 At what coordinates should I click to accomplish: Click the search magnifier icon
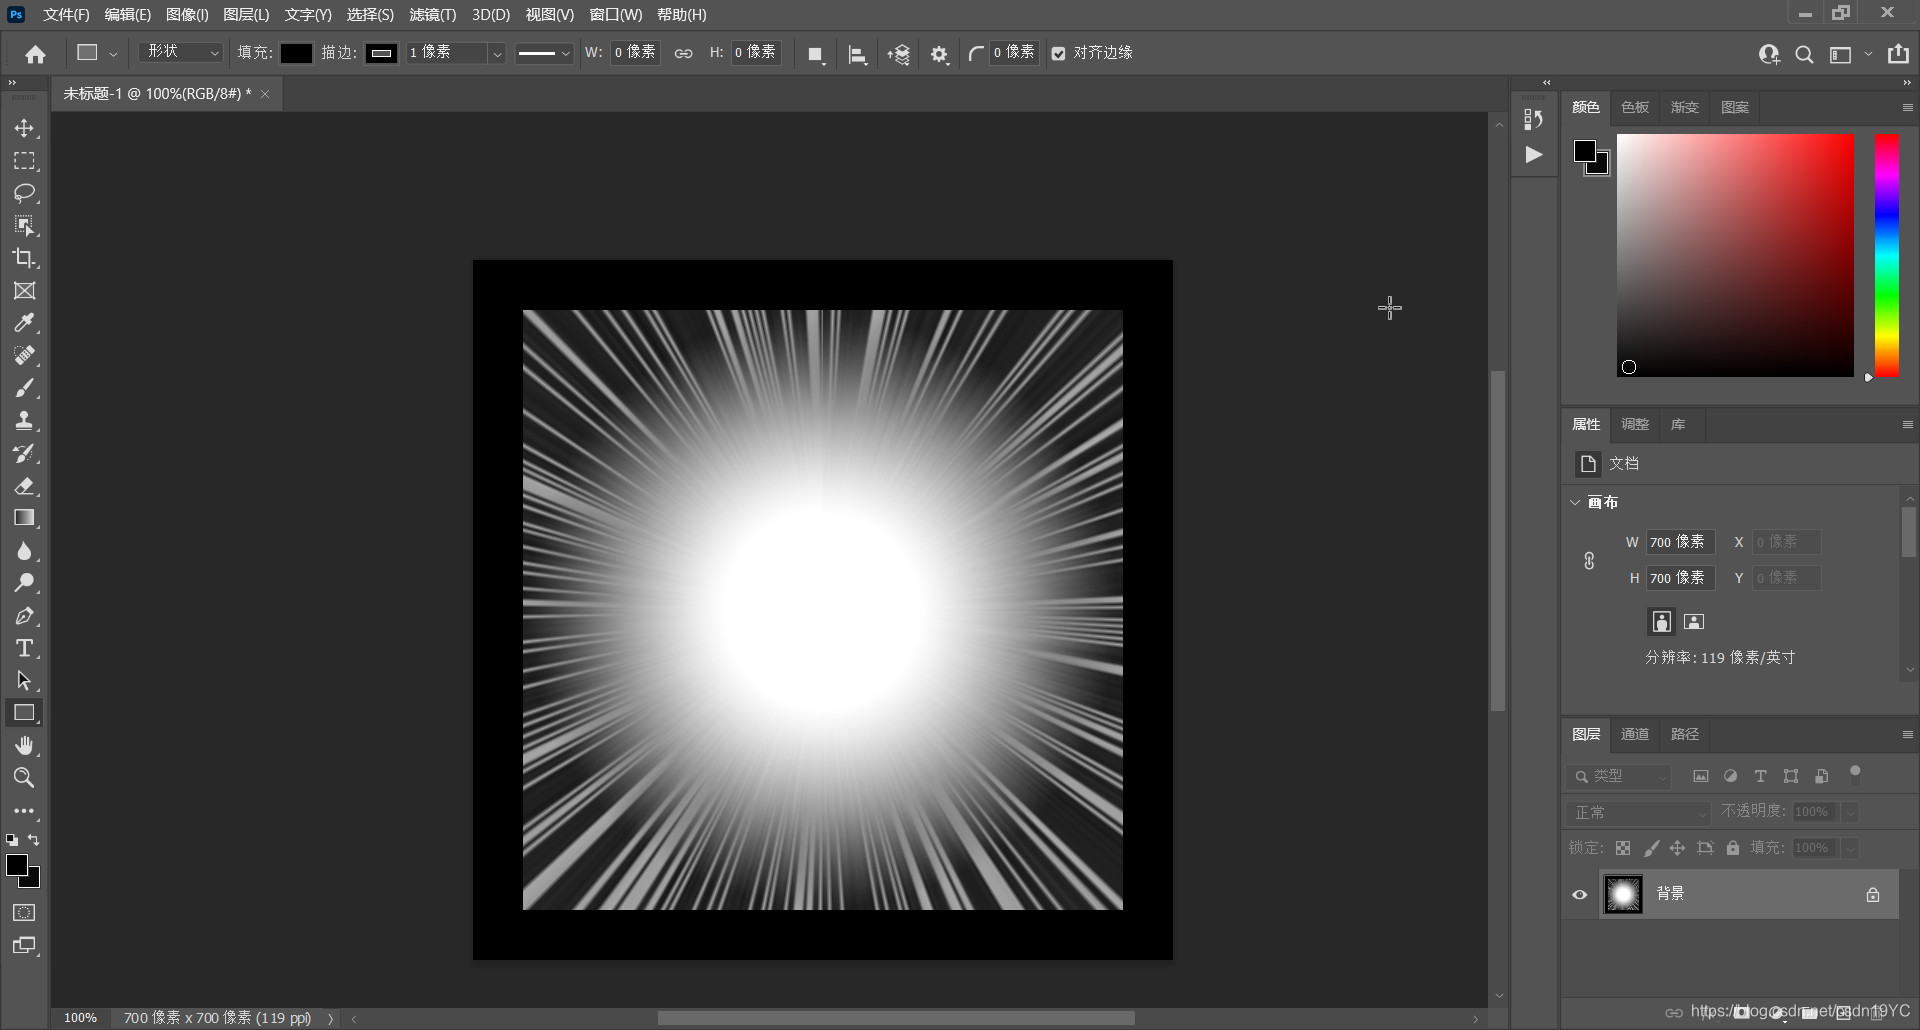[x=1804, y=54]
